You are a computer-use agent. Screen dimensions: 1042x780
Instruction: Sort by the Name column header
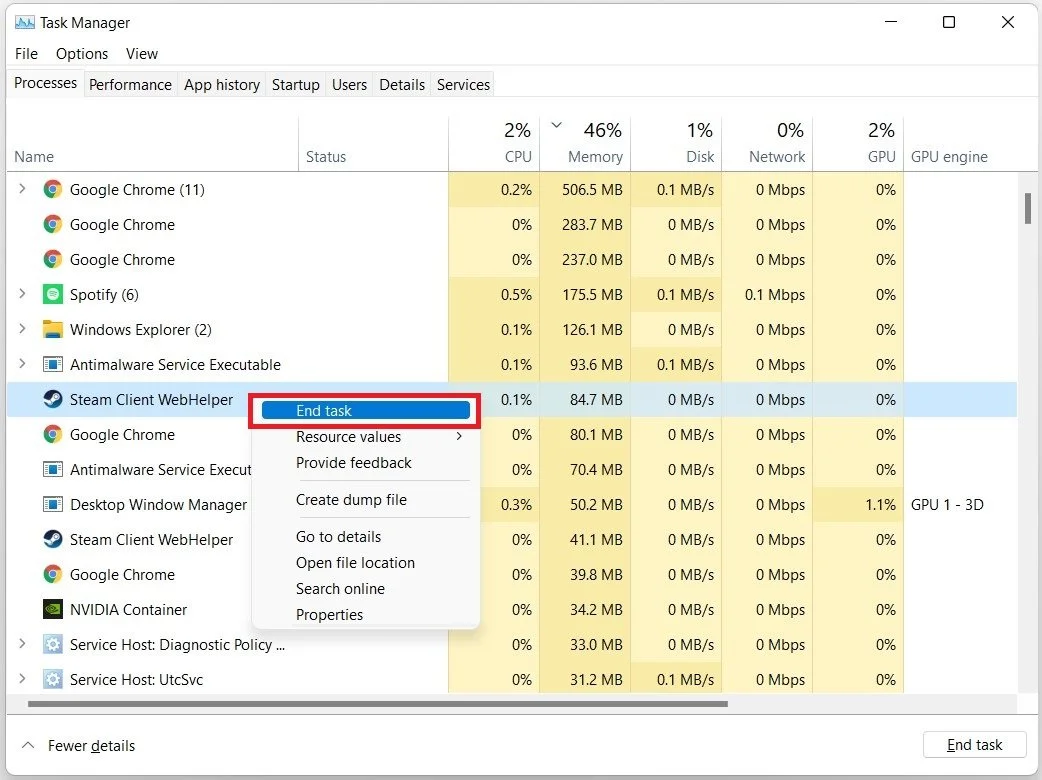click(153, 144)
